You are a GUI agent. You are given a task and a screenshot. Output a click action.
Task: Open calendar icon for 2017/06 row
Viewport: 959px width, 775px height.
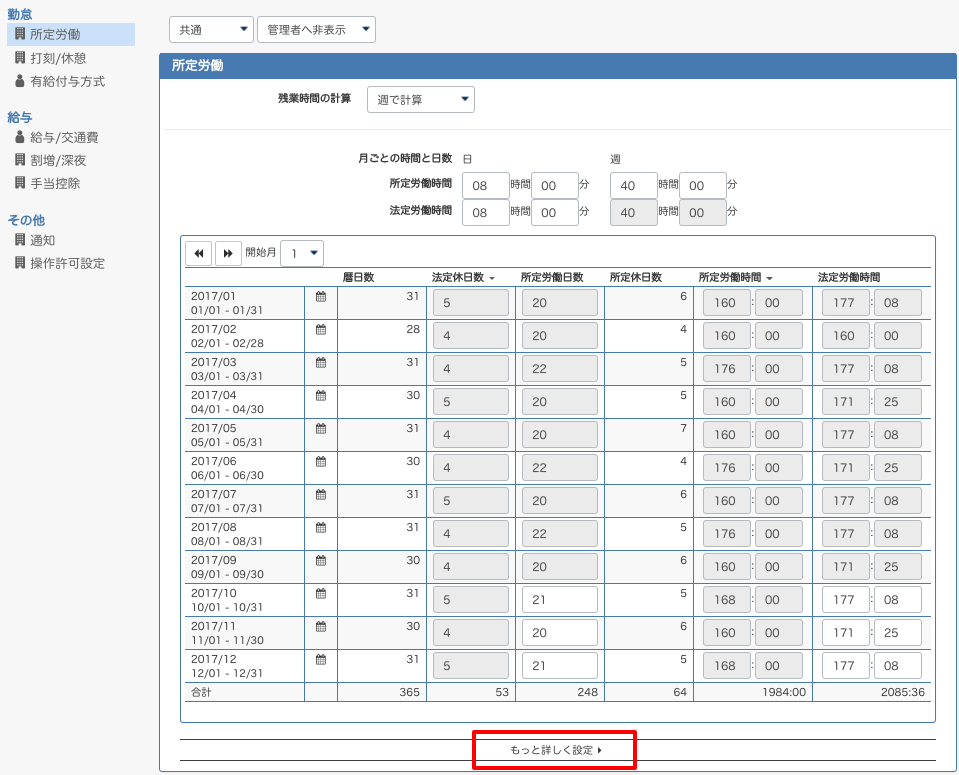point(320,462)
